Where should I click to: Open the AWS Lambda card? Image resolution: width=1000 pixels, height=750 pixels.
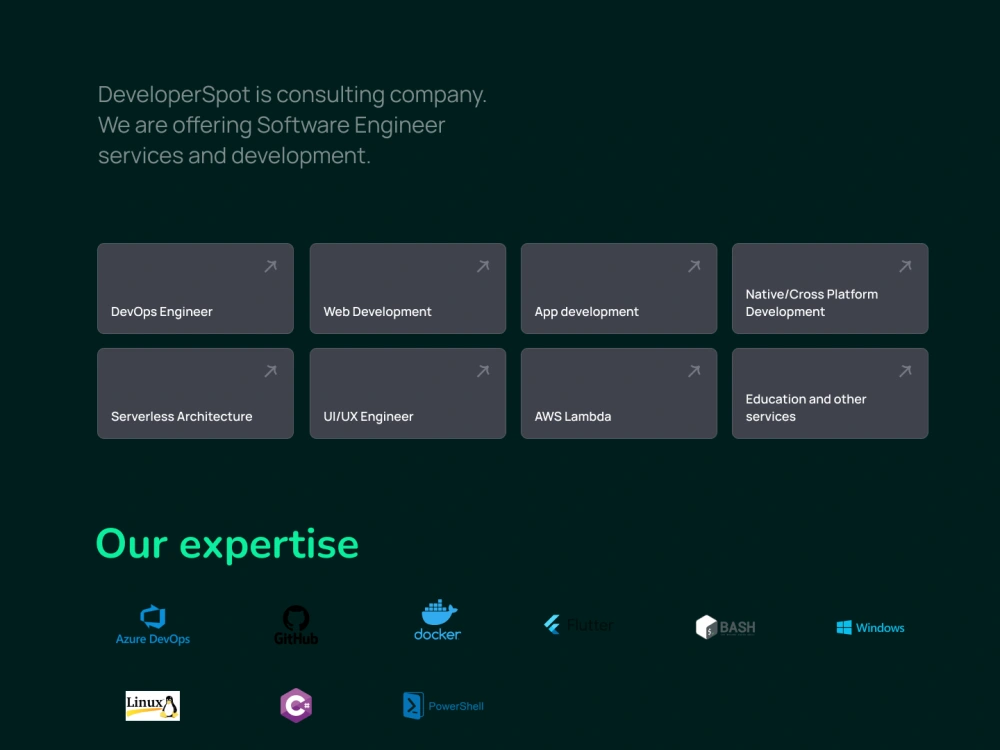(x=619, y=393)
